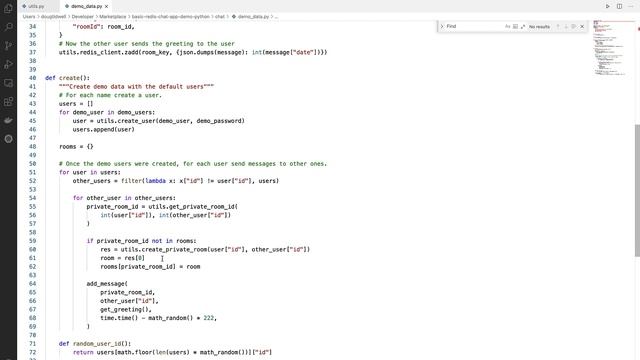Screen dimensions: 640x360
Task: Expand Replace mode in Find widget
Action: 442,27
